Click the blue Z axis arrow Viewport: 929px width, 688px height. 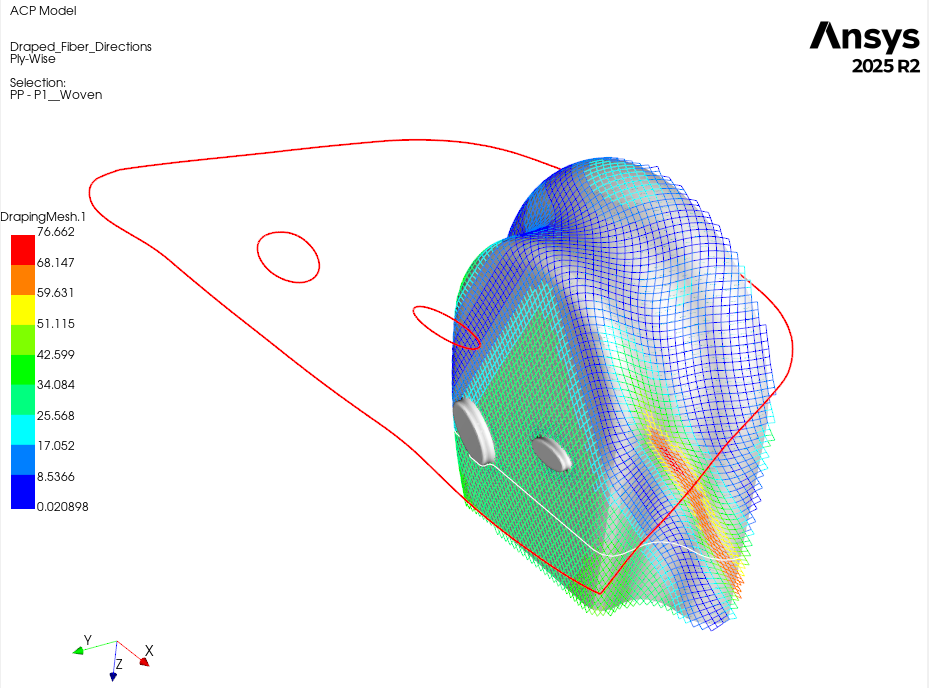pos(114,676)
